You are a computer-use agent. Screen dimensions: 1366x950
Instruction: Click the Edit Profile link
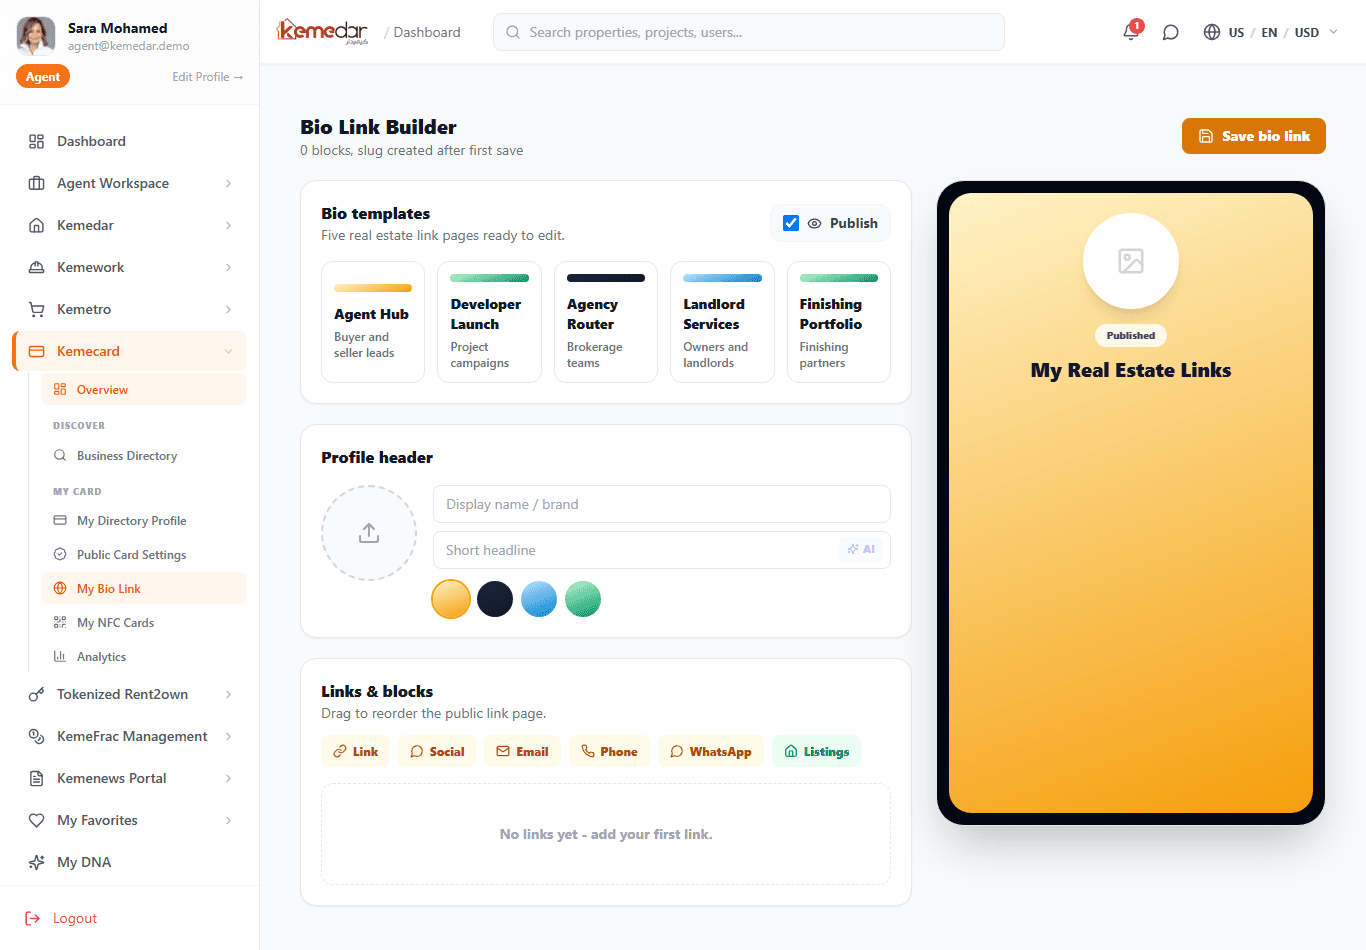(207, 76)
